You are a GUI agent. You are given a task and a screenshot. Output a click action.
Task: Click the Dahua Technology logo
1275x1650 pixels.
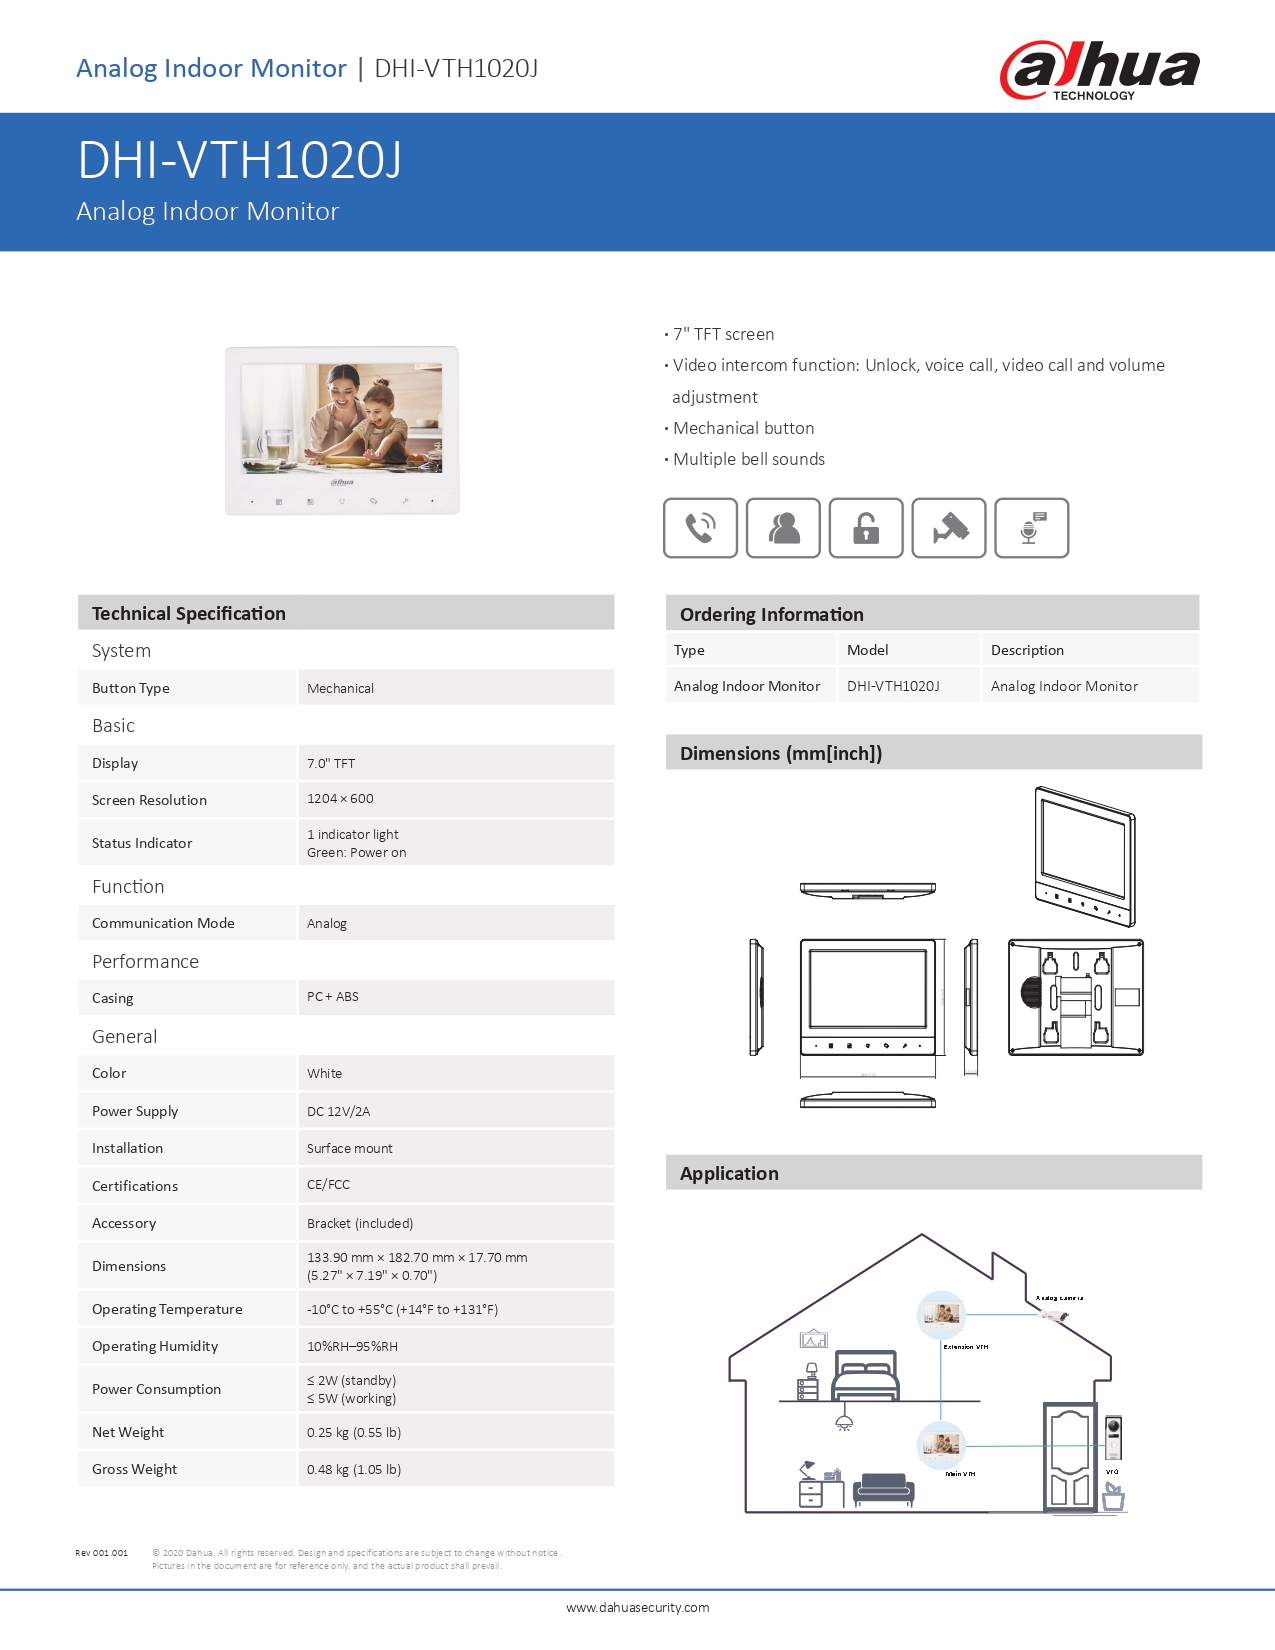[1100, 70]
